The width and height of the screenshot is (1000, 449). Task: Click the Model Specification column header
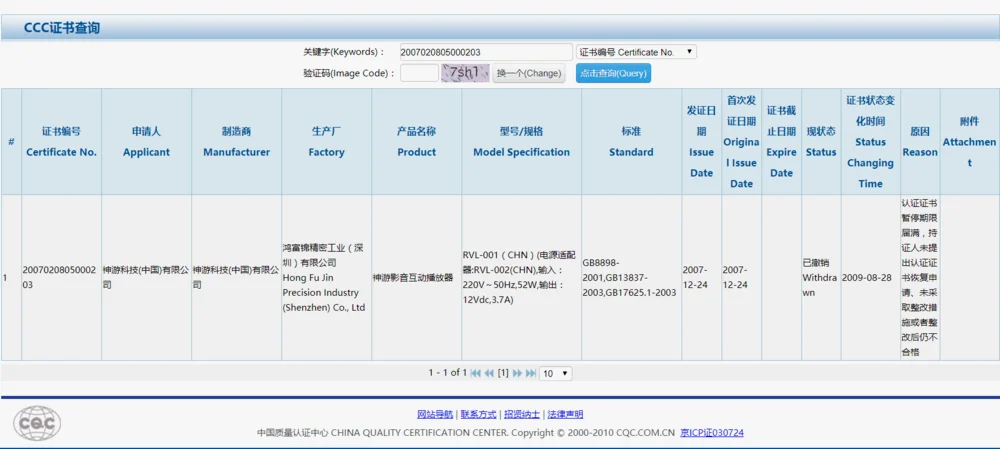(522, 142)
